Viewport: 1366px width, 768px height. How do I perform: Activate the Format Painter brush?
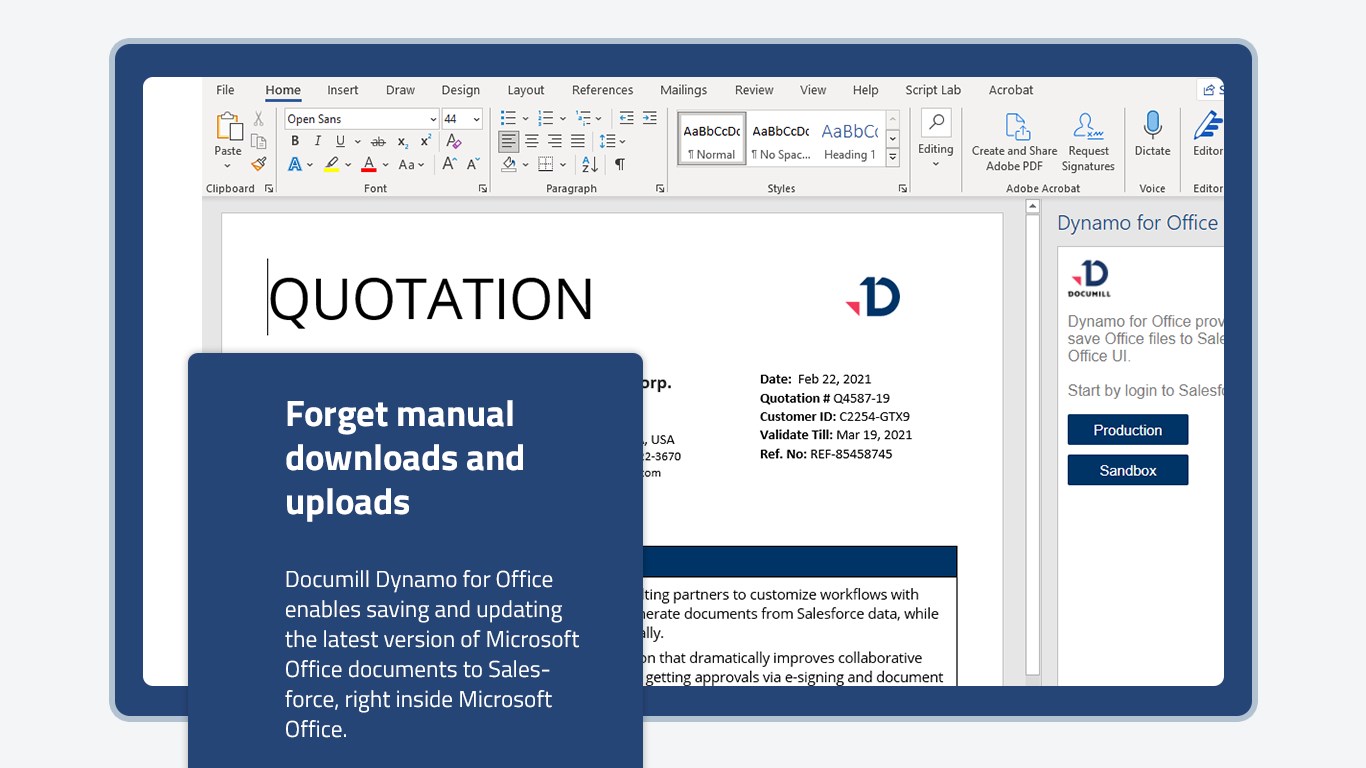coord(259,163)
